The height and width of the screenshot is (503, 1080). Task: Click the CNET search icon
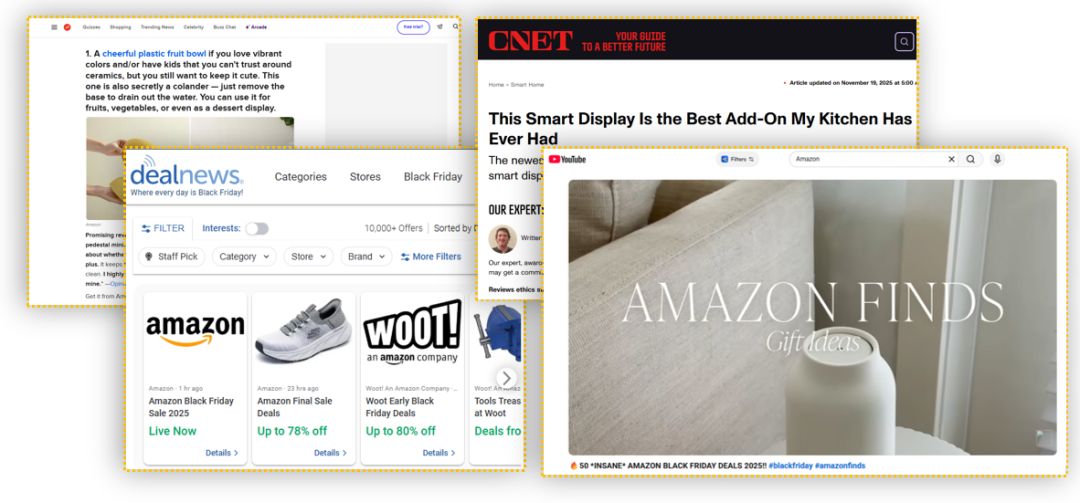(903, 42)
